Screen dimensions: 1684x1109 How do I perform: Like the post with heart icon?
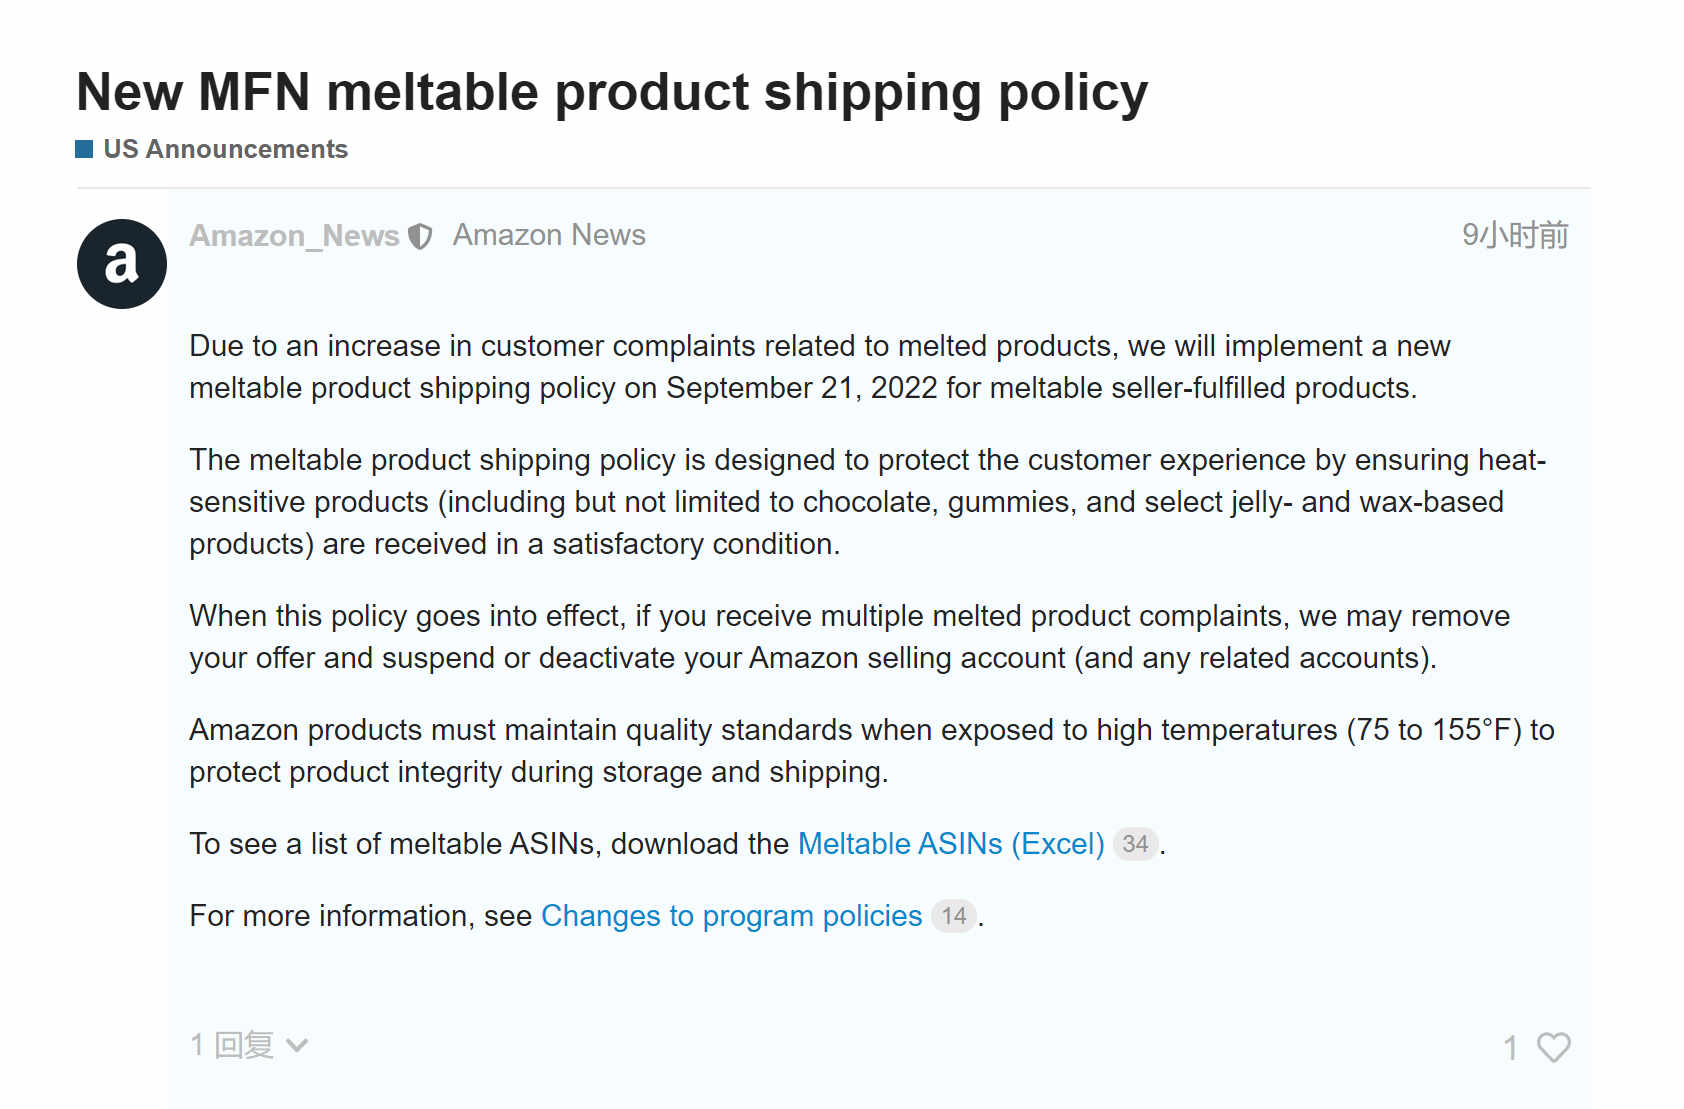[1553, 1047]
